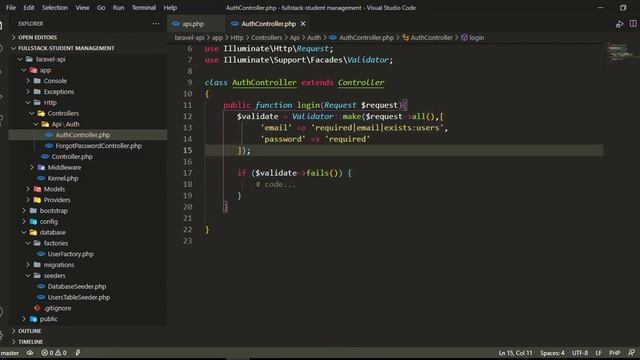Viewport: 640px width, 360px height.
Task: Click Ln 15, Col 11 cursor position
Action: [515, 353]
